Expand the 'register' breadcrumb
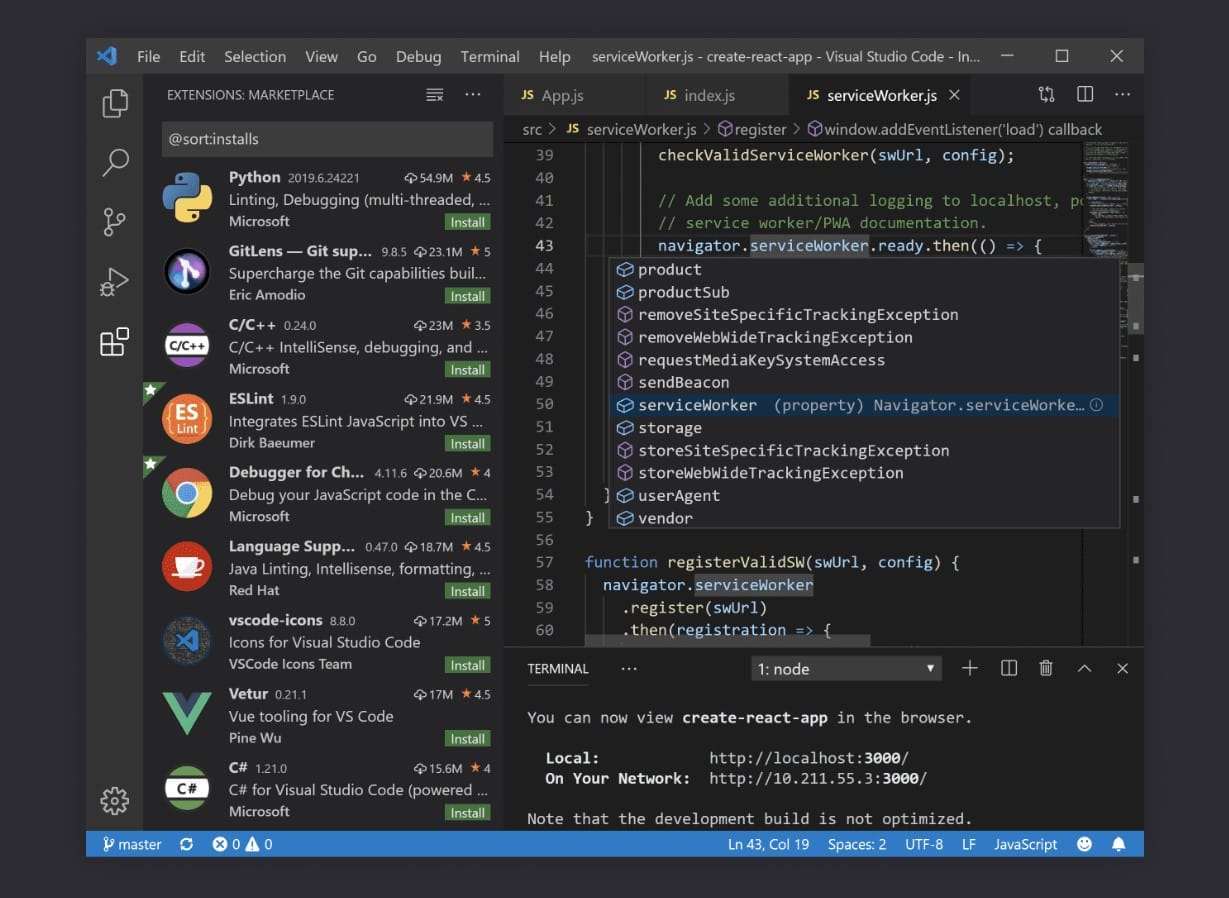 [752, 129]
